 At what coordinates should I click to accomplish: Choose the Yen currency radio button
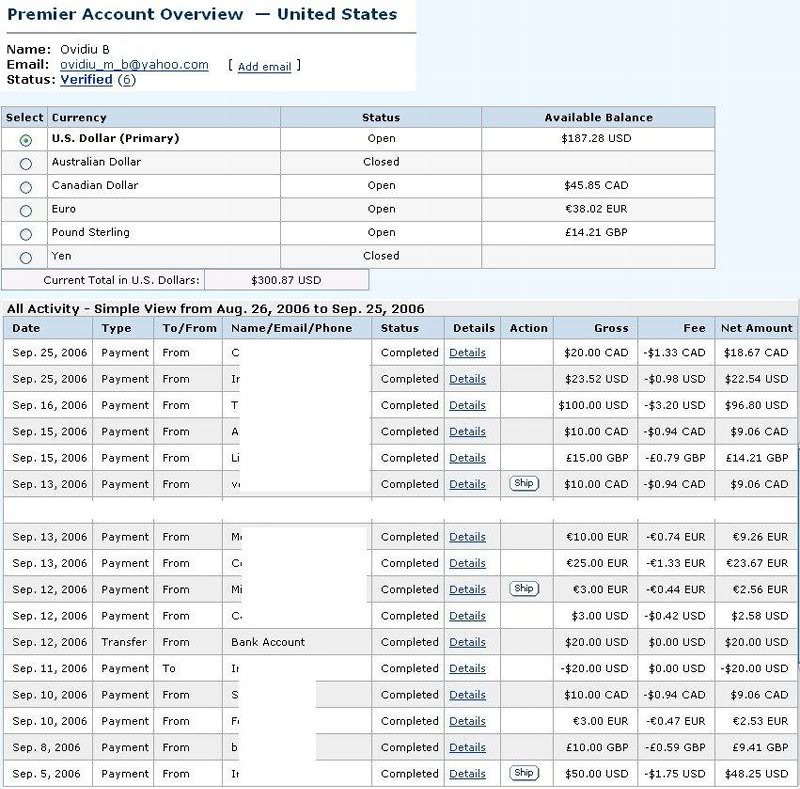26,258
